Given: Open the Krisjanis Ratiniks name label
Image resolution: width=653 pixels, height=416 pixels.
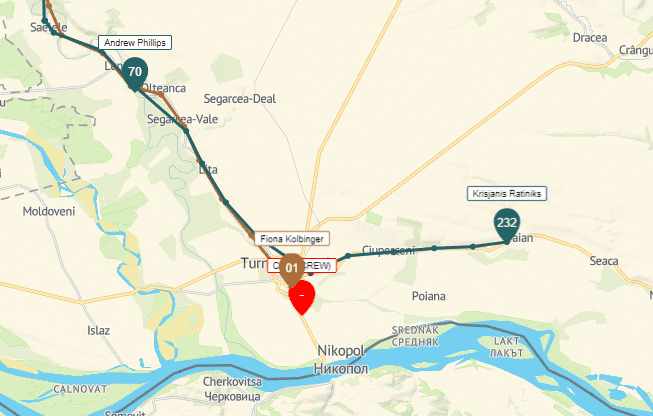Looking at the screenshot, I should [507, 194].
